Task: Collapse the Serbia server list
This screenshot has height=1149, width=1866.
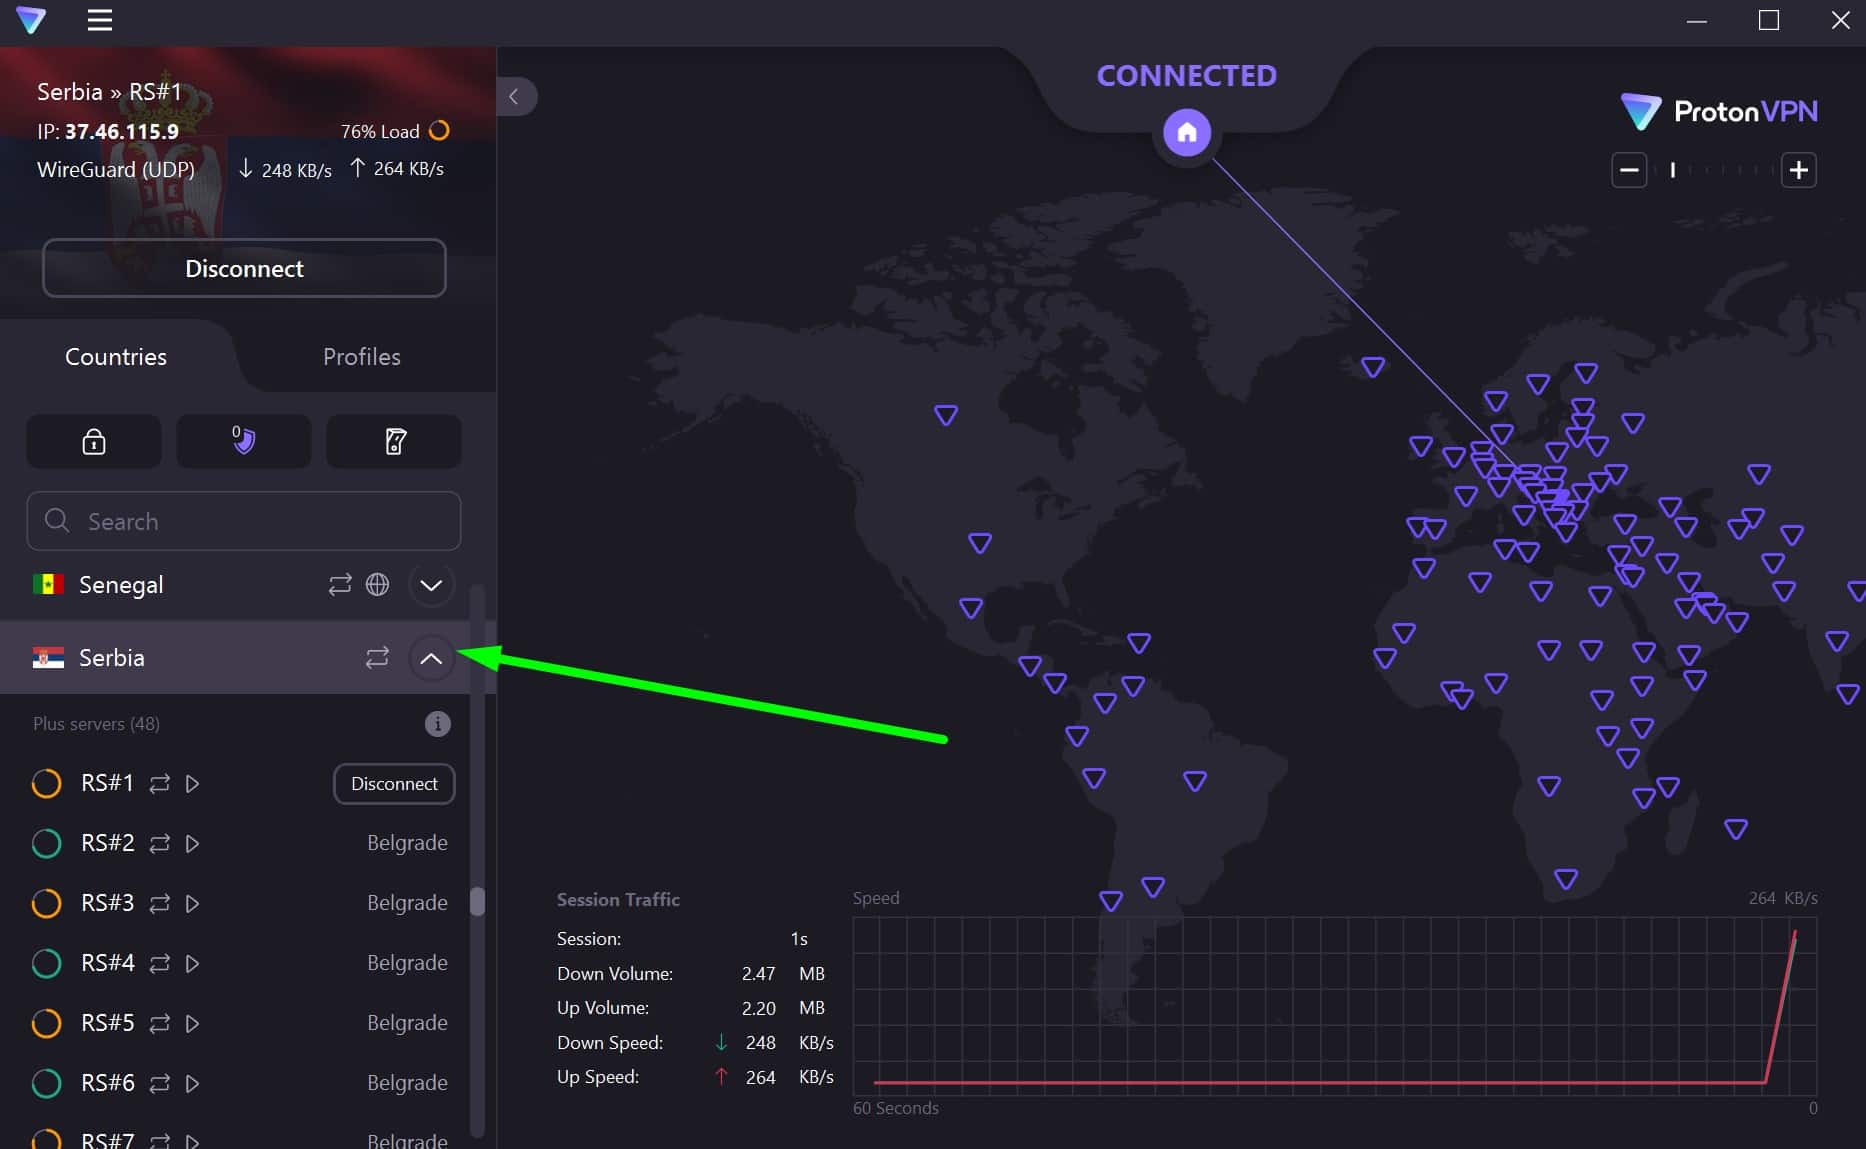Action: coord(431,658)
